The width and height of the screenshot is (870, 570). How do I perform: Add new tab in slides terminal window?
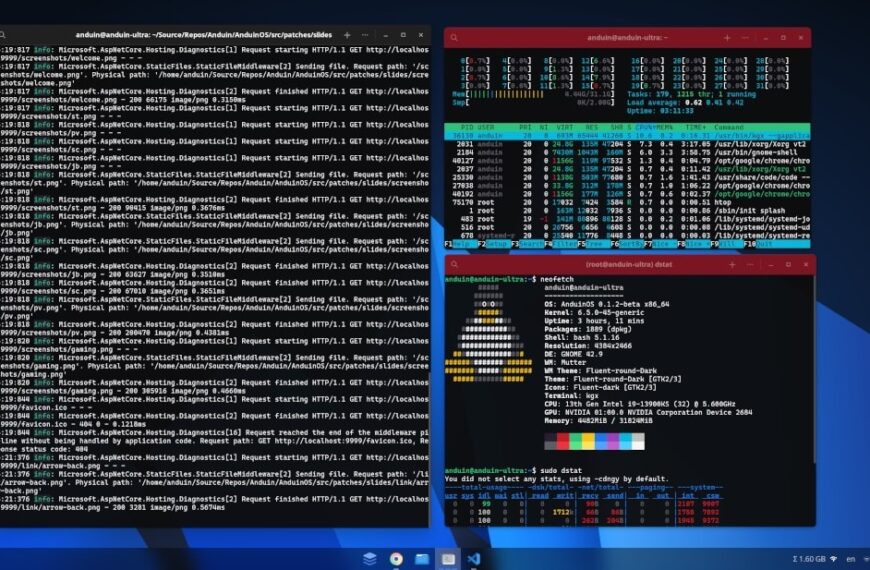[347, 35]
